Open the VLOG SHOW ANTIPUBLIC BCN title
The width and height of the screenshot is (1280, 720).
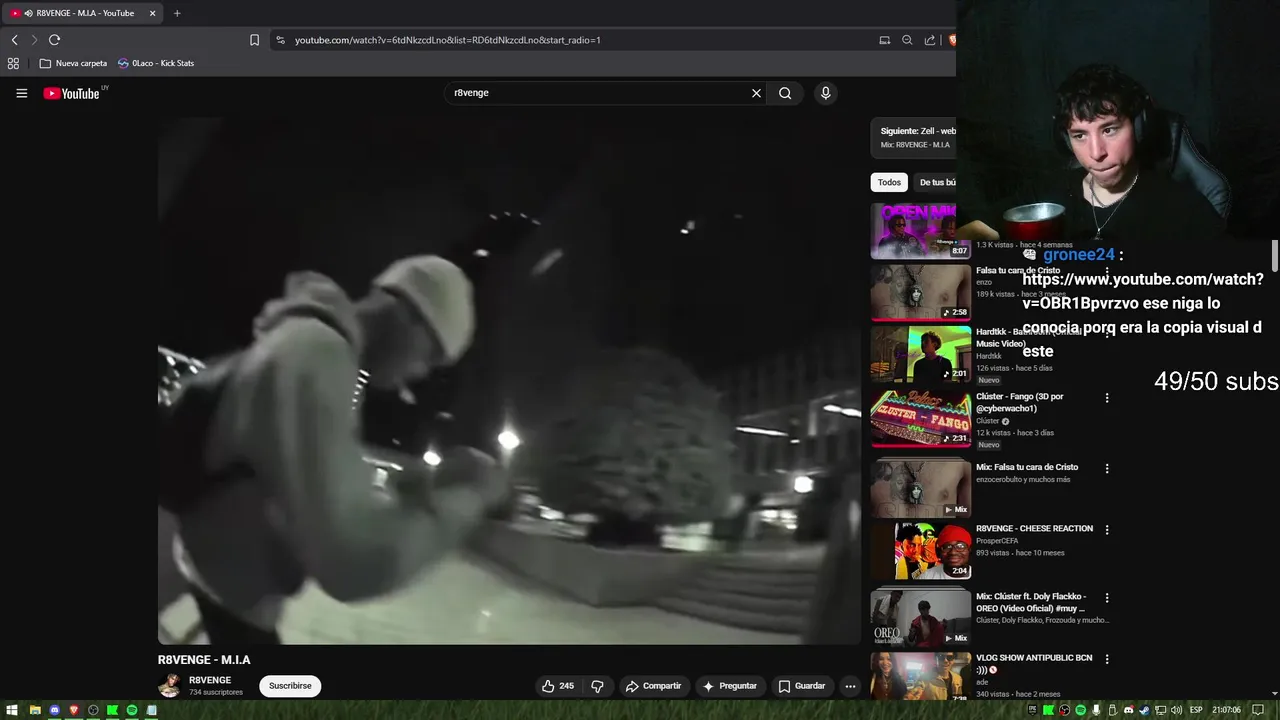(x=1034, y=664)
